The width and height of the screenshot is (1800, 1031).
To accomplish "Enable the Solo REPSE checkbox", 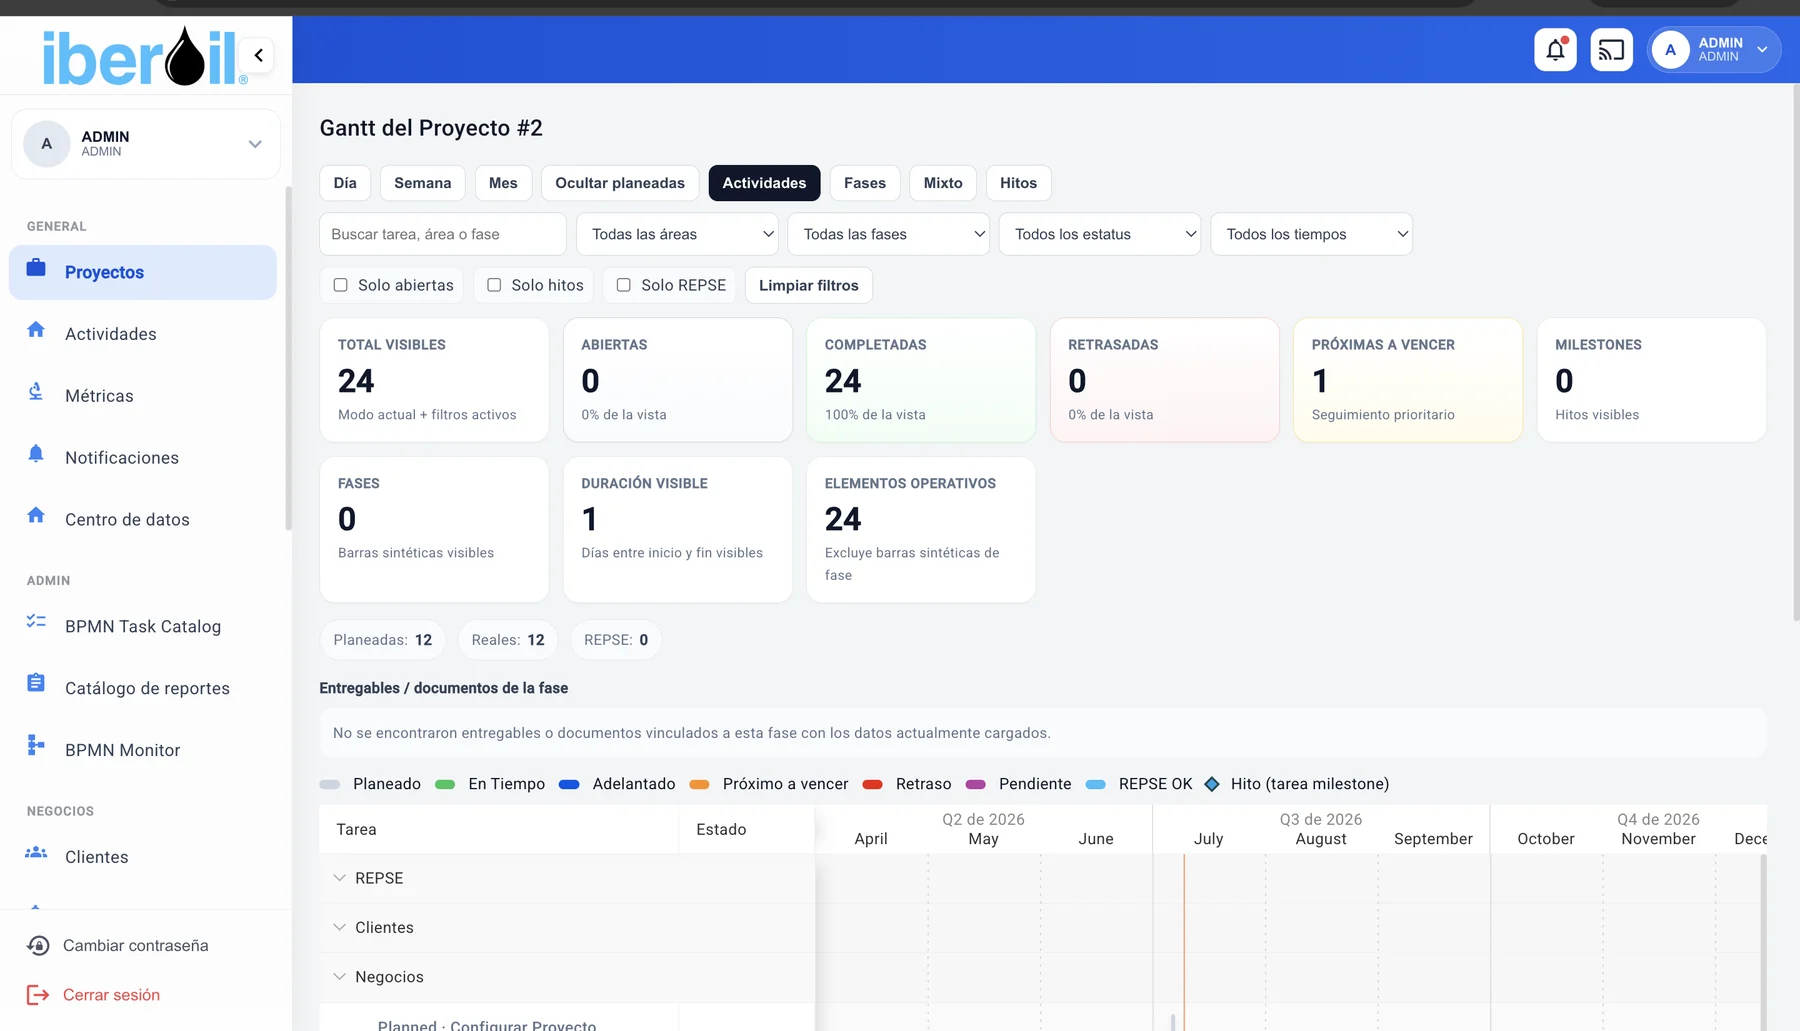I will tap(624, 285).
